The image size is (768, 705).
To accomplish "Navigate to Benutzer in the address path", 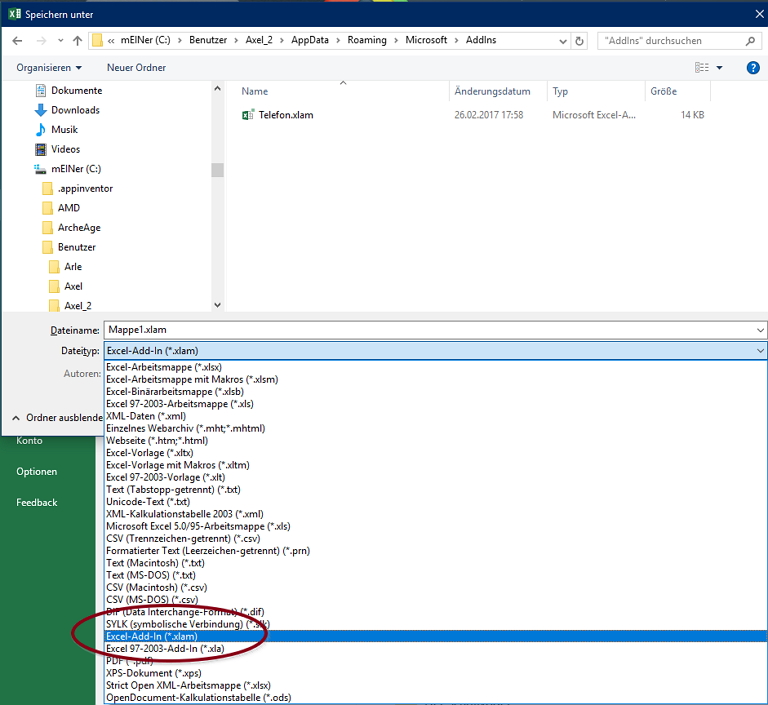I will click(208, 40).
